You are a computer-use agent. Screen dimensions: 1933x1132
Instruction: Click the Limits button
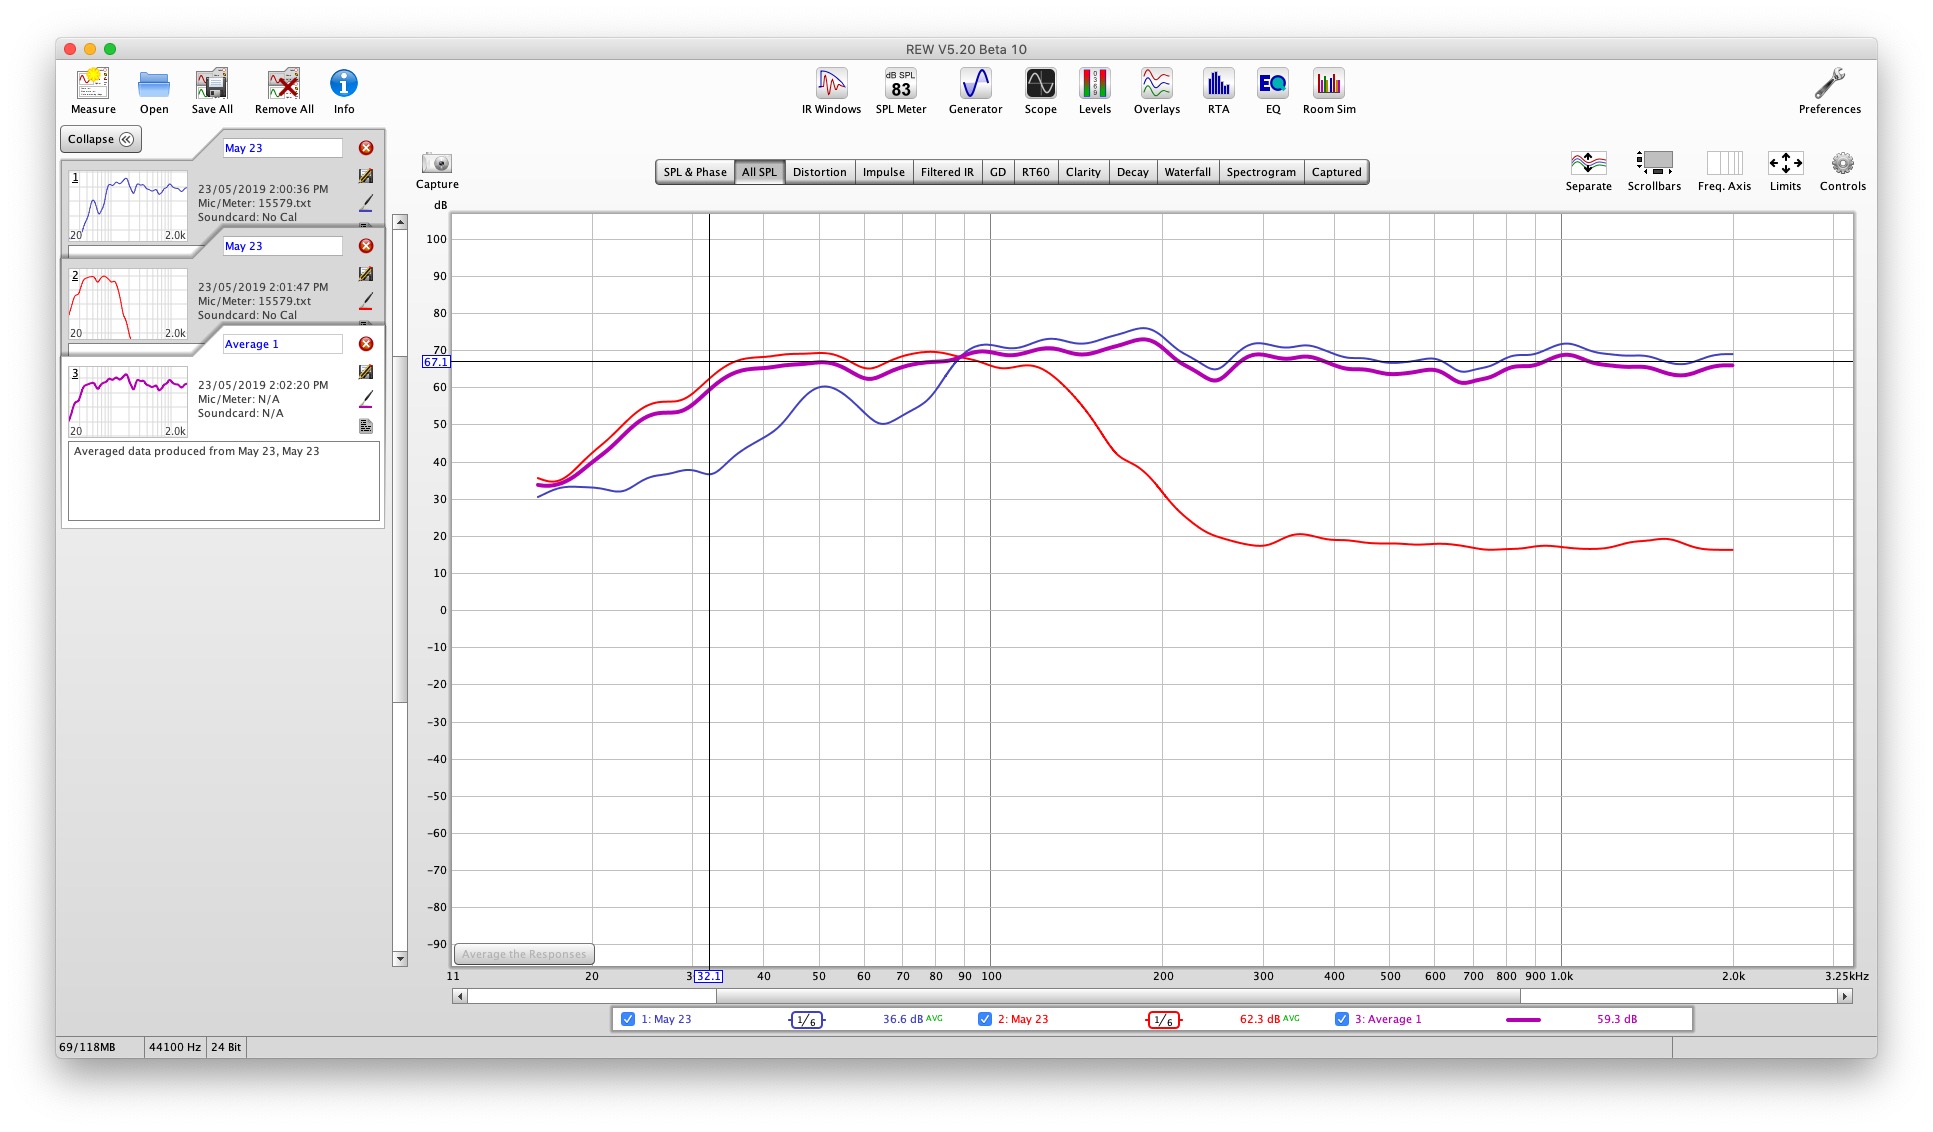[1784, 170]
